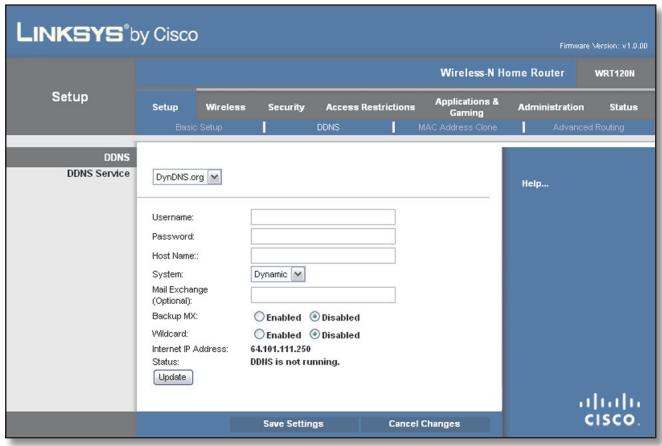Click Cancel Changes

[x=424, y=424]
